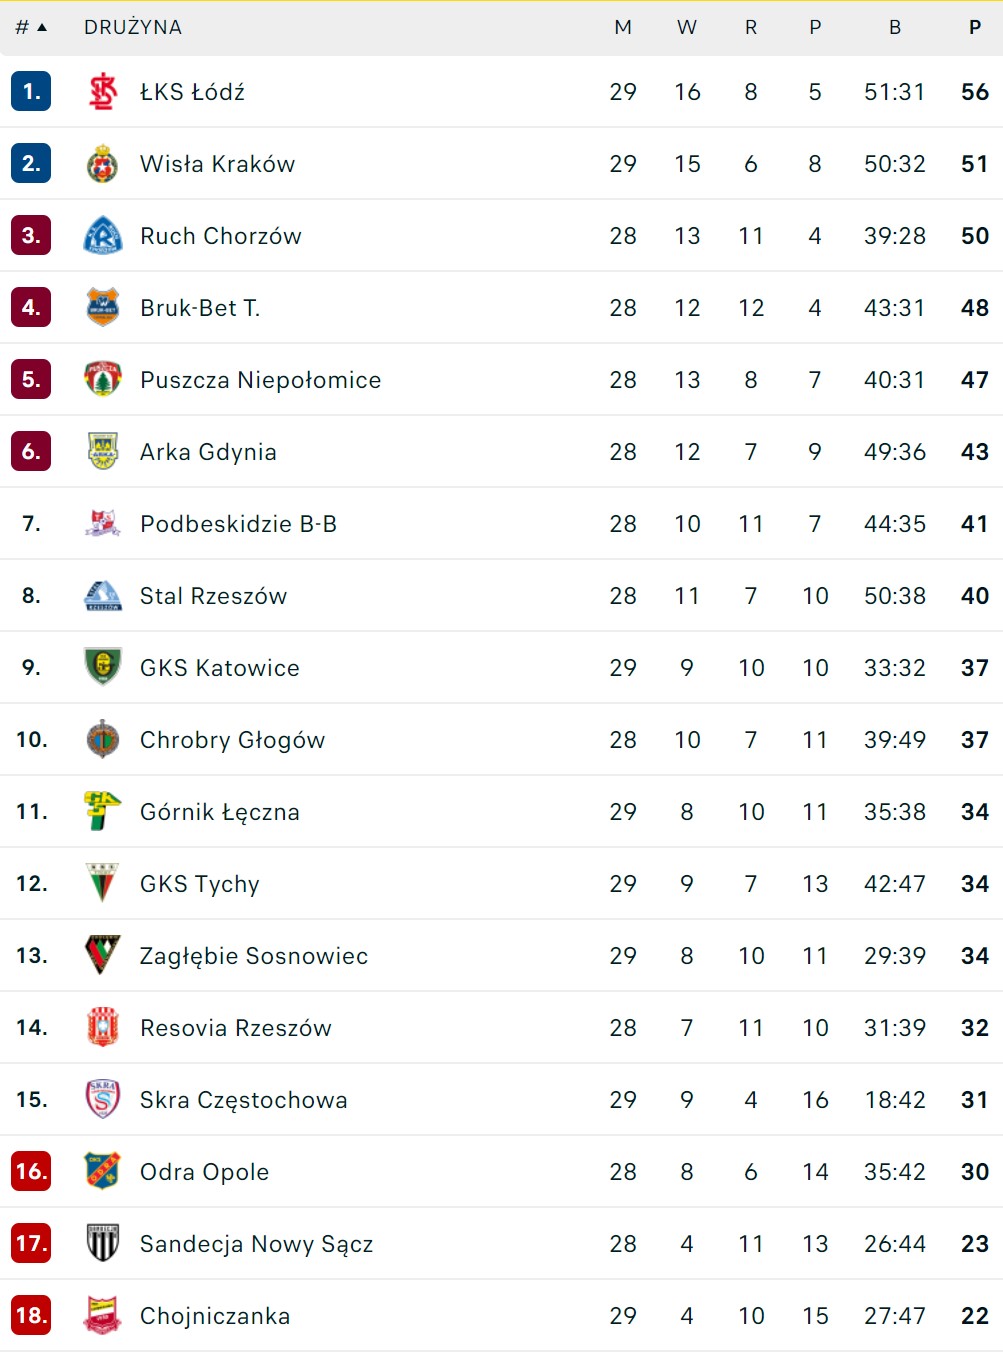Screen dimensions: 1003x1352
Task: Open the Stal Rzeszów team link
Action: click(x=213, y=596)
